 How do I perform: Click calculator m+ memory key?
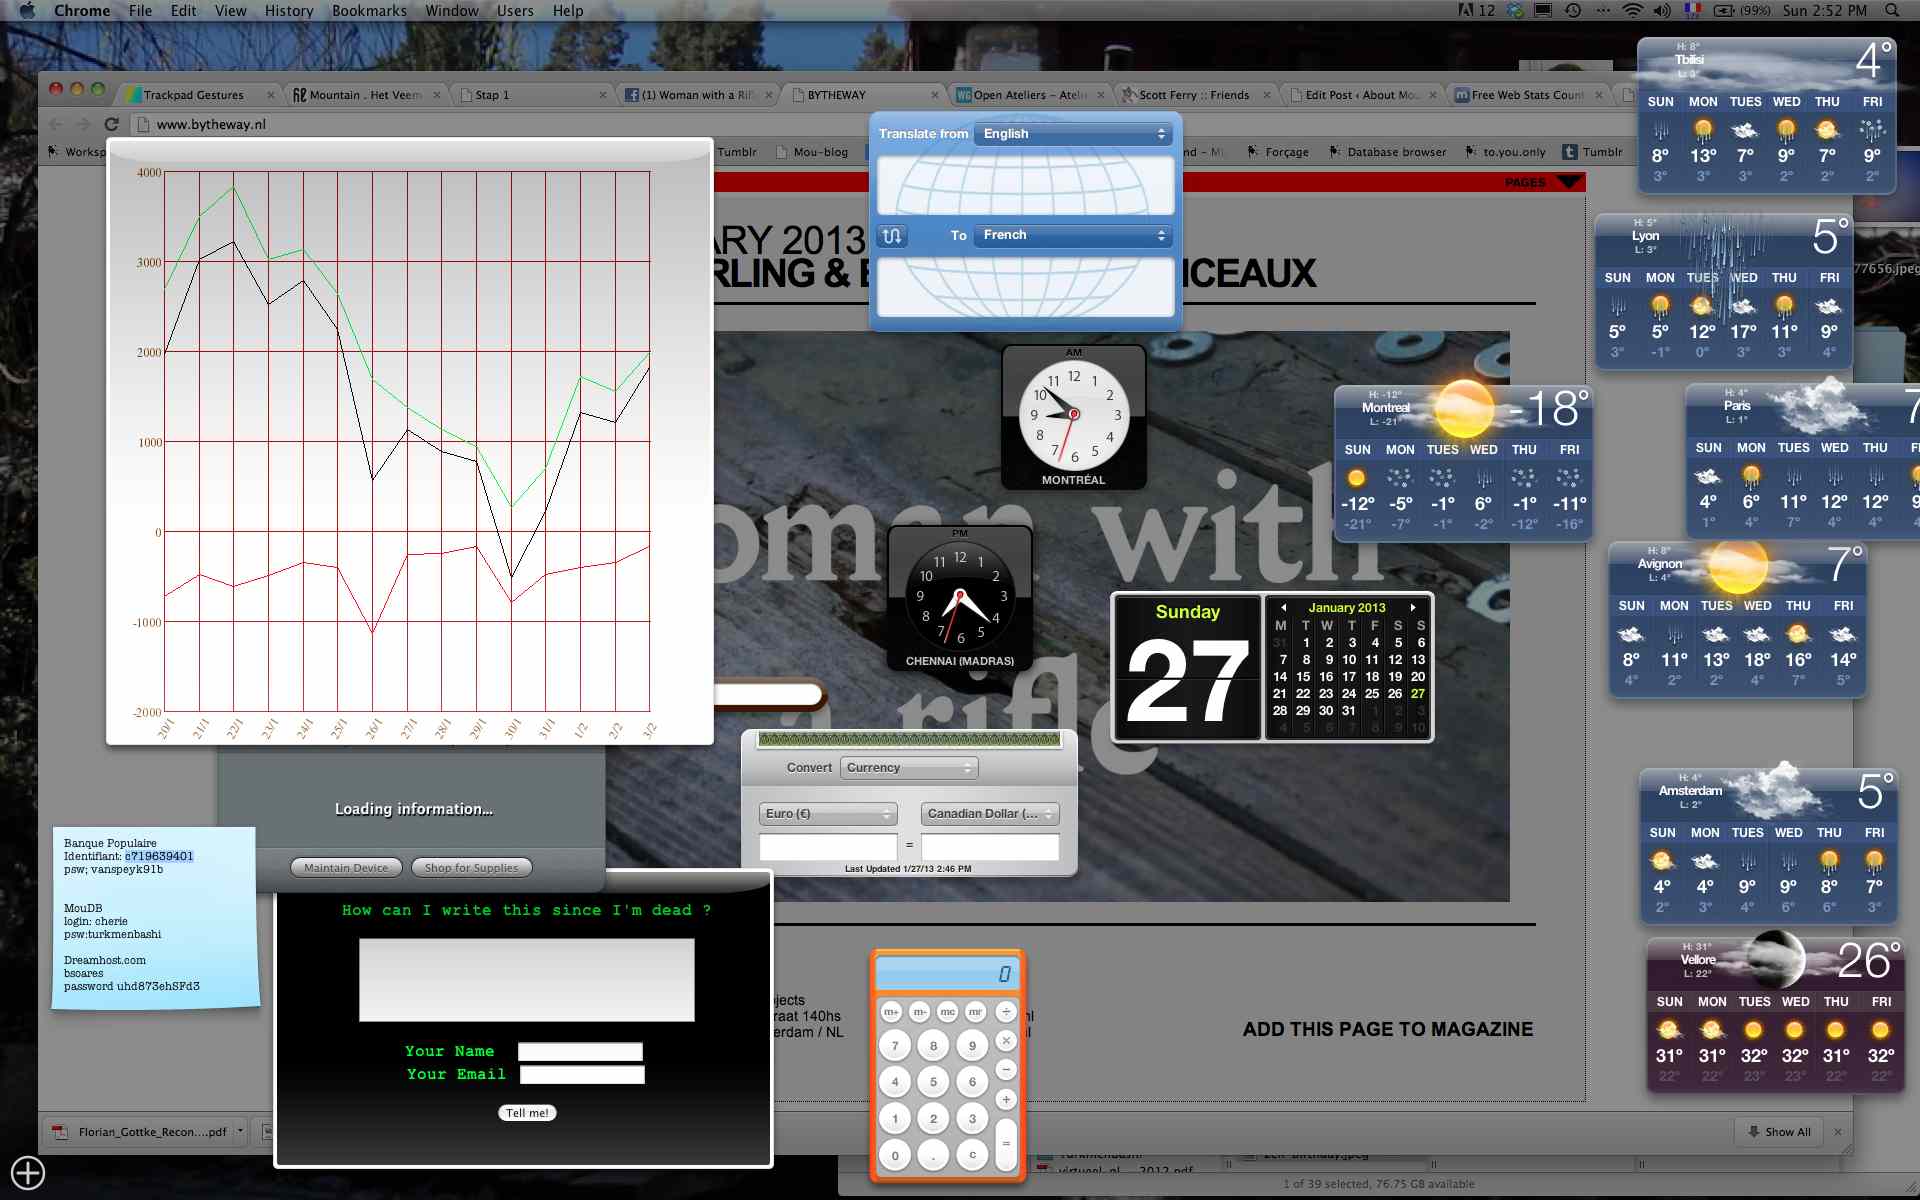pyautogui.click(x=891, y=1012)
